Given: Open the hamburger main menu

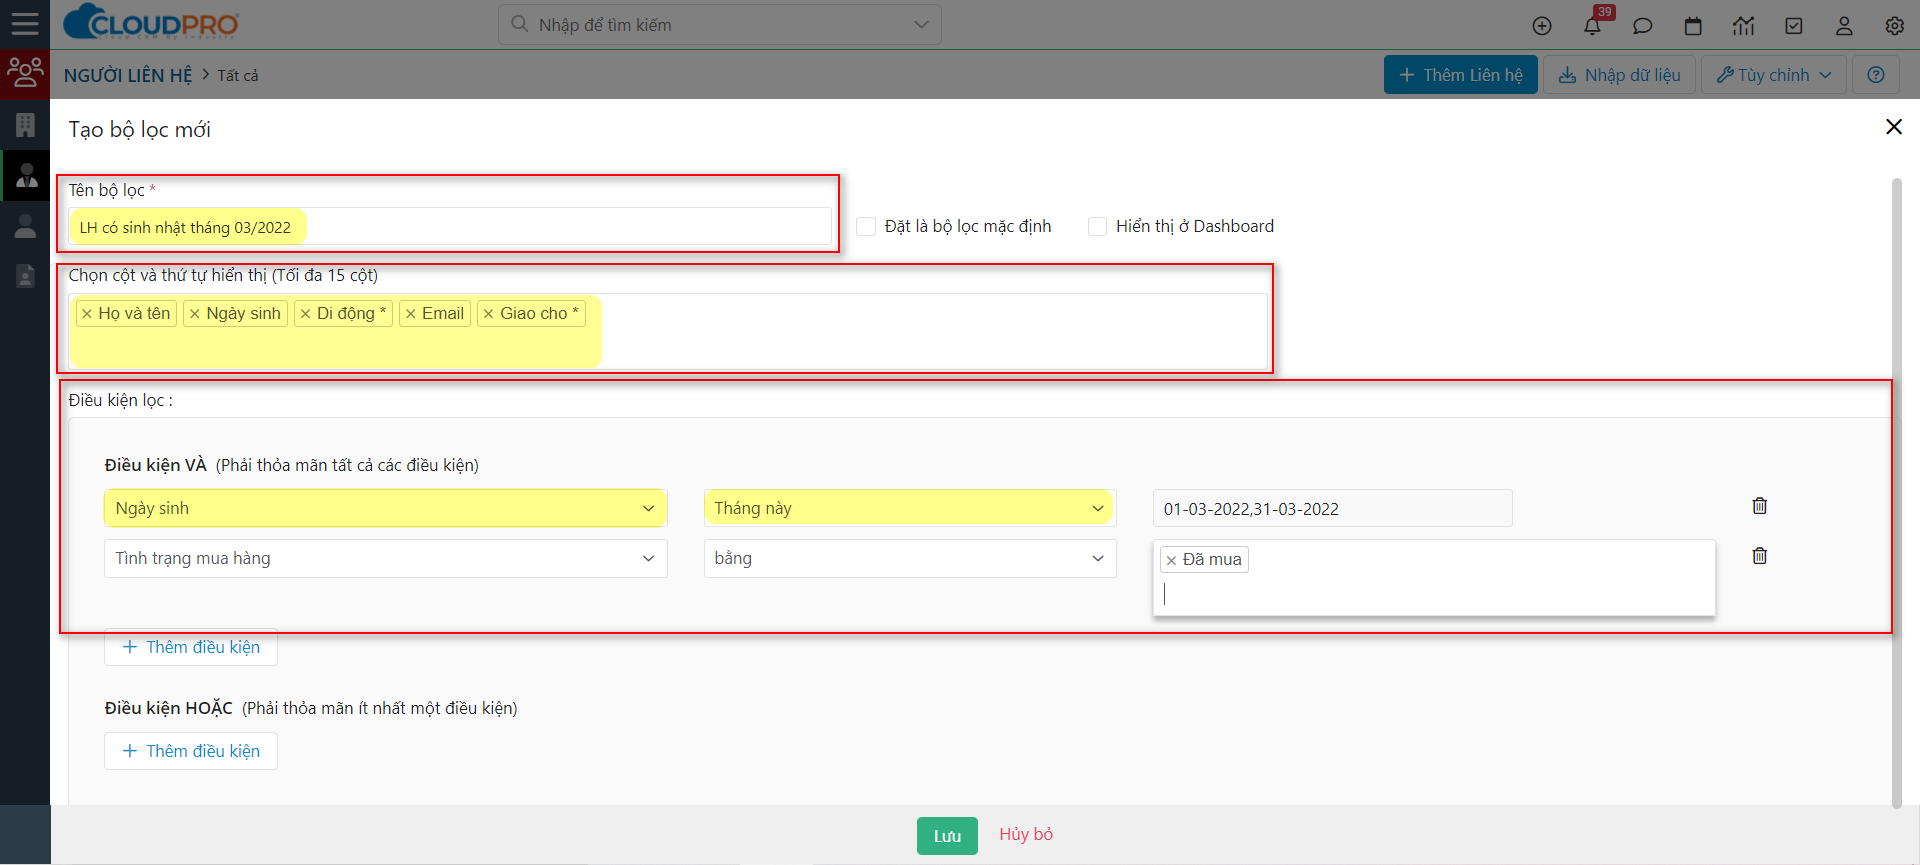Looking at the screenshot, I should tap(25, 24).
